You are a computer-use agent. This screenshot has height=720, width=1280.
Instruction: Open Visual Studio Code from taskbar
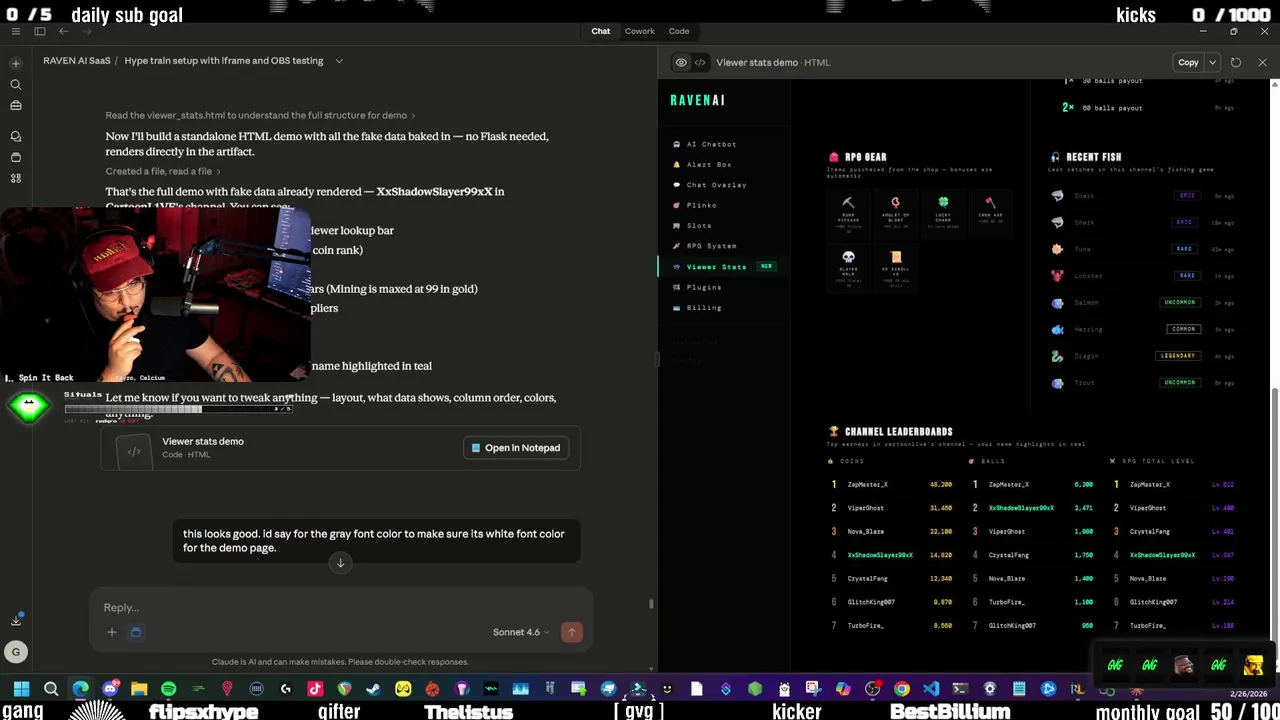click(x=931, y=689)
